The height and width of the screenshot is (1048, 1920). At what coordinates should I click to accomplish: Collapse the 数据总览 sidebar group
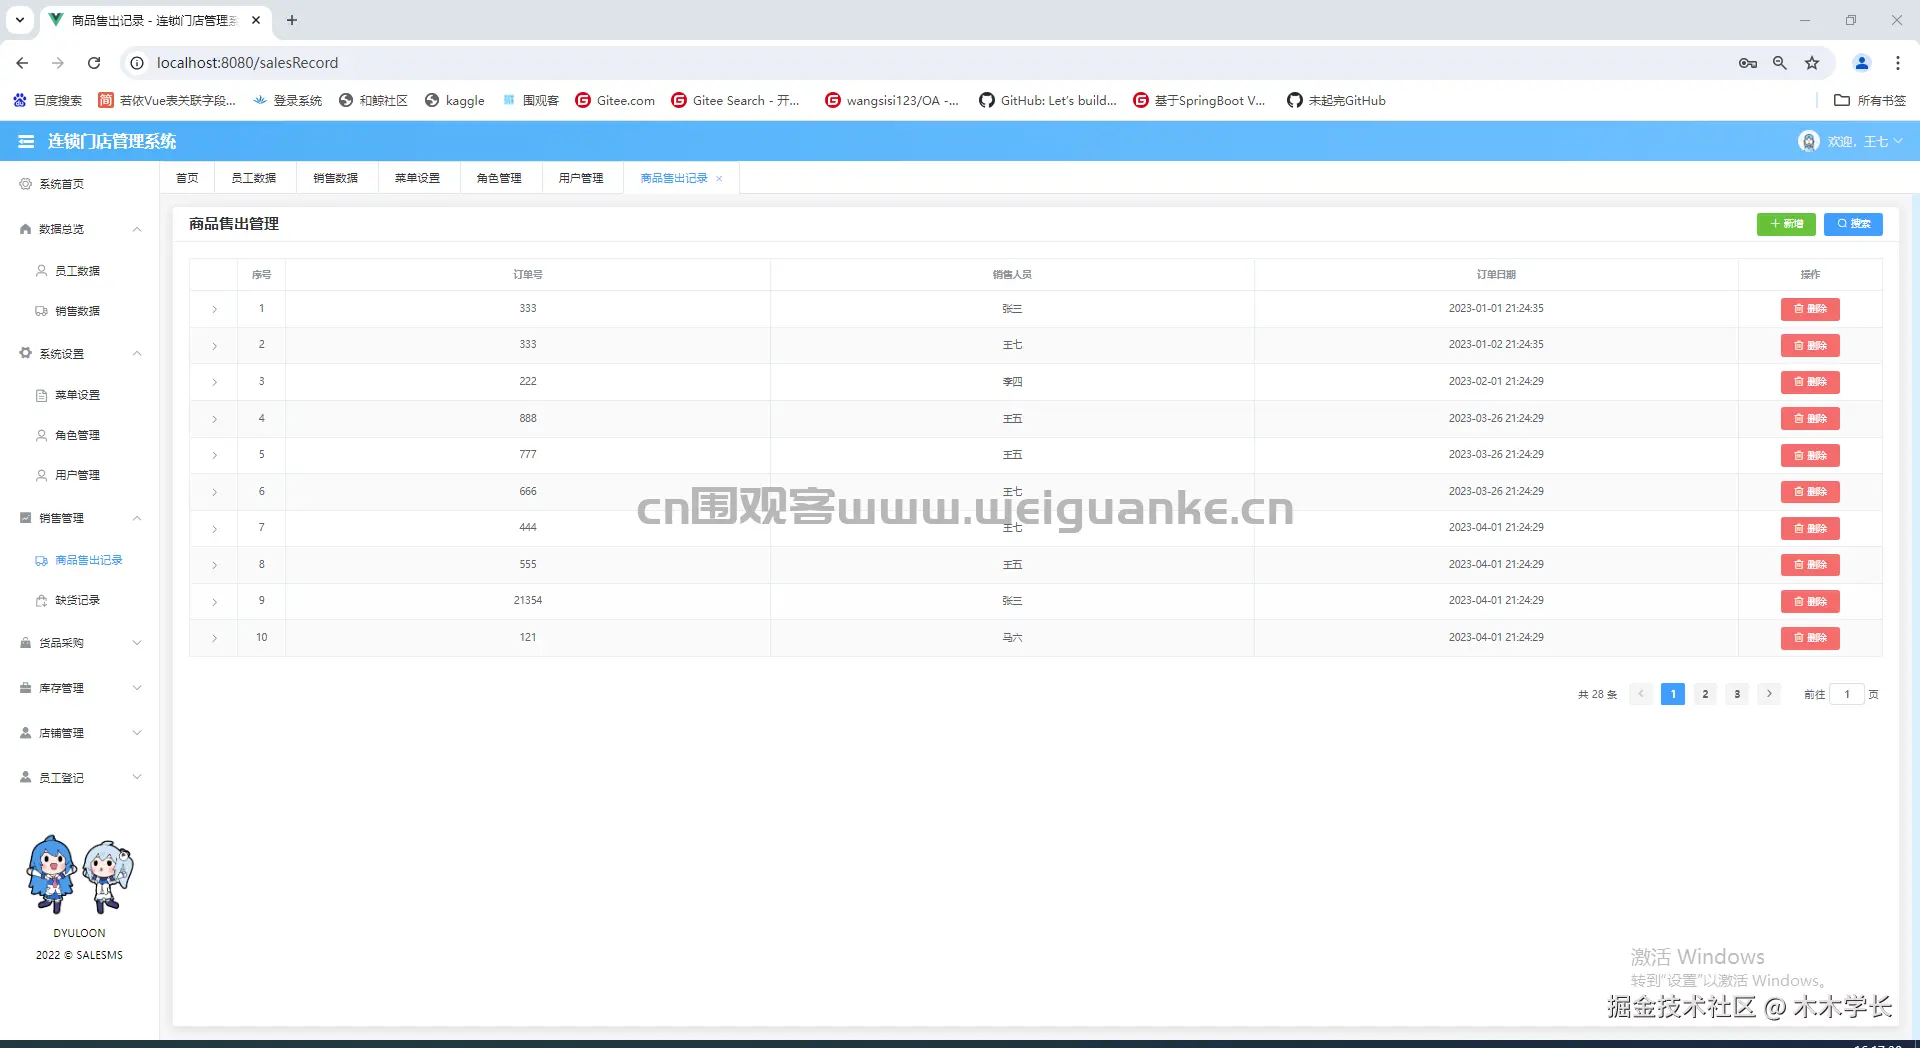pos(80,229)
